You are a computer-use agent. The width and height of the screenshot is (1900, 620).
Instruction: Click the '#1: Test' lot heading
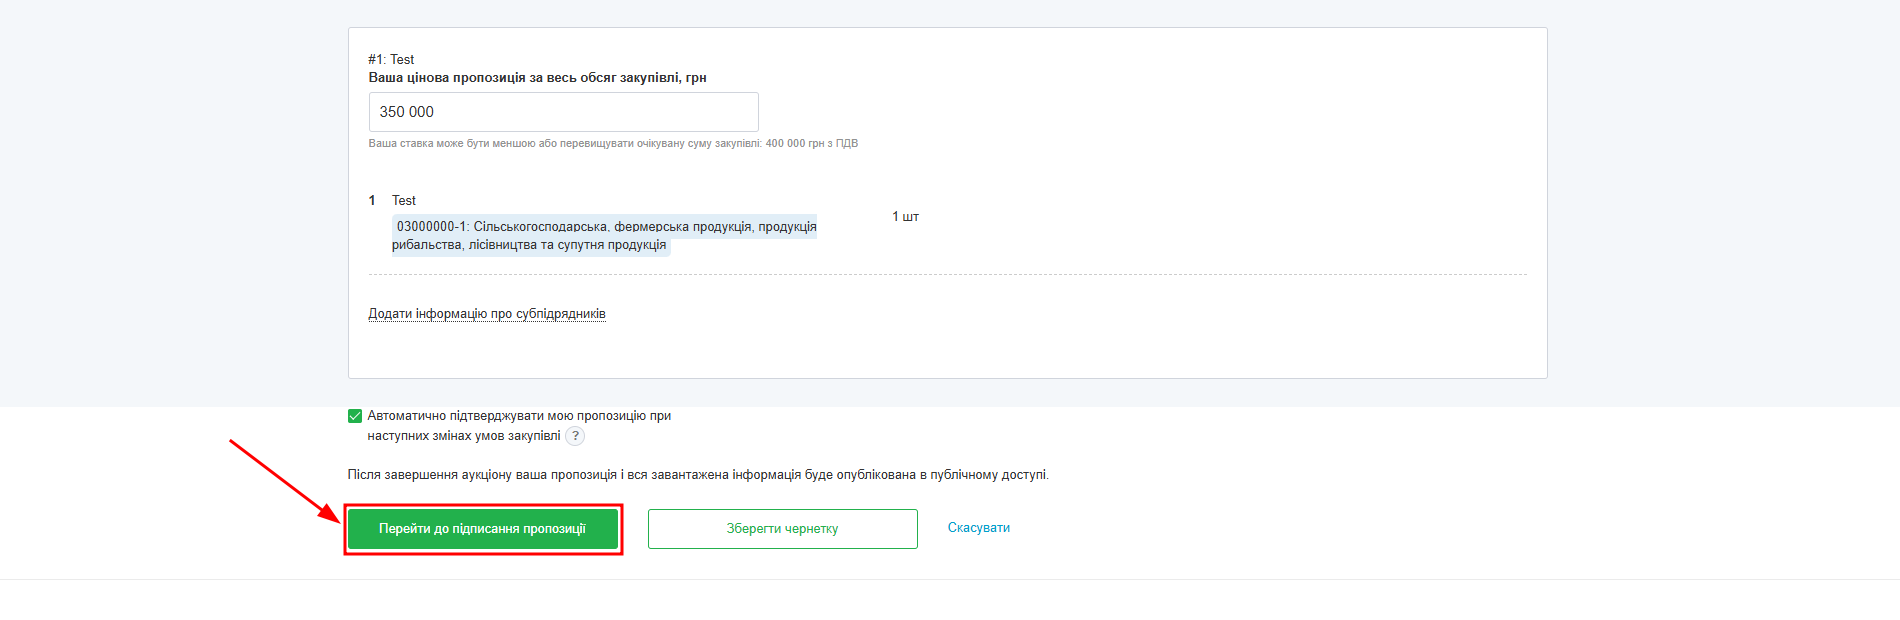tap(391, 60)
